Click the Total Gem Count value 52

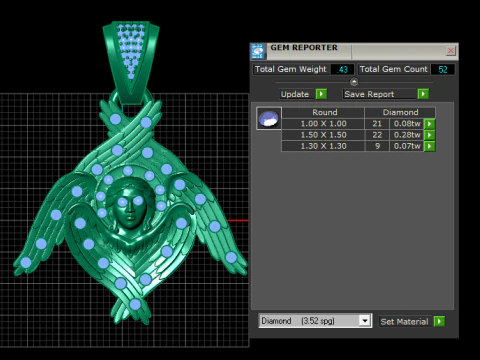[443, 69]
